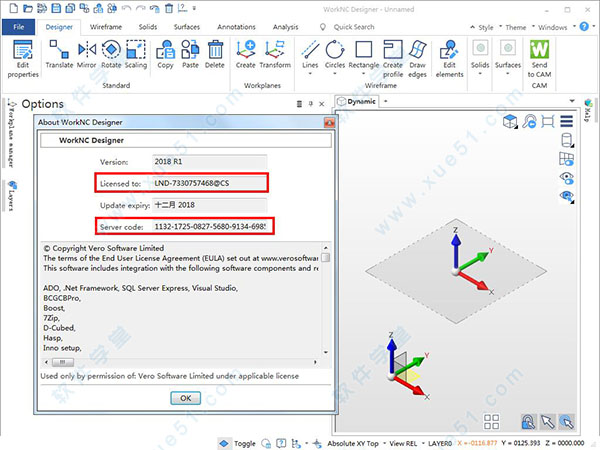Screen dimensions: 600x450
Task: Open the Layers side panel
Action: pos(12,196)
